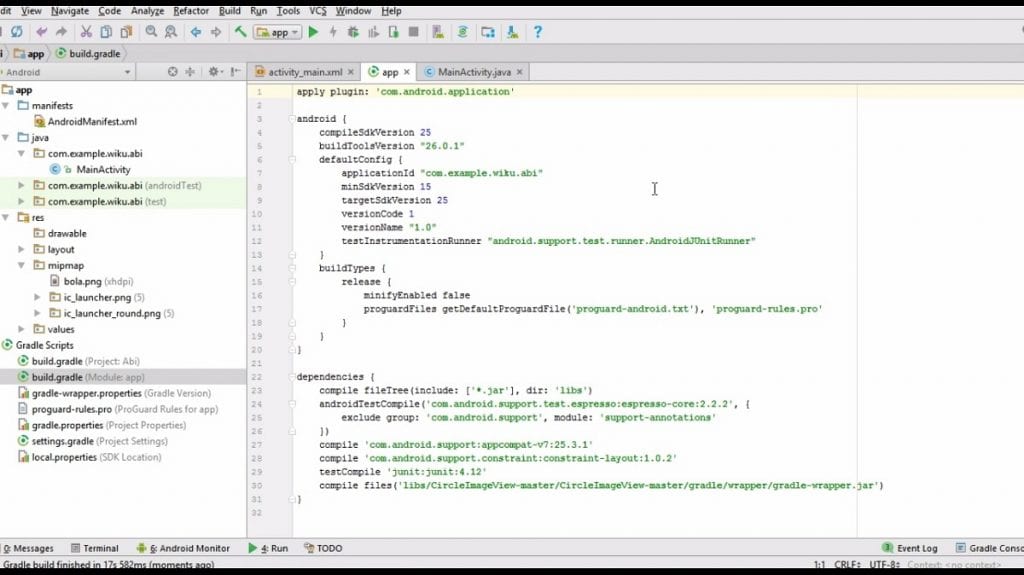Switch to the activity_main.xml tab
The image size is (1024, 575).
coord(304,72)
